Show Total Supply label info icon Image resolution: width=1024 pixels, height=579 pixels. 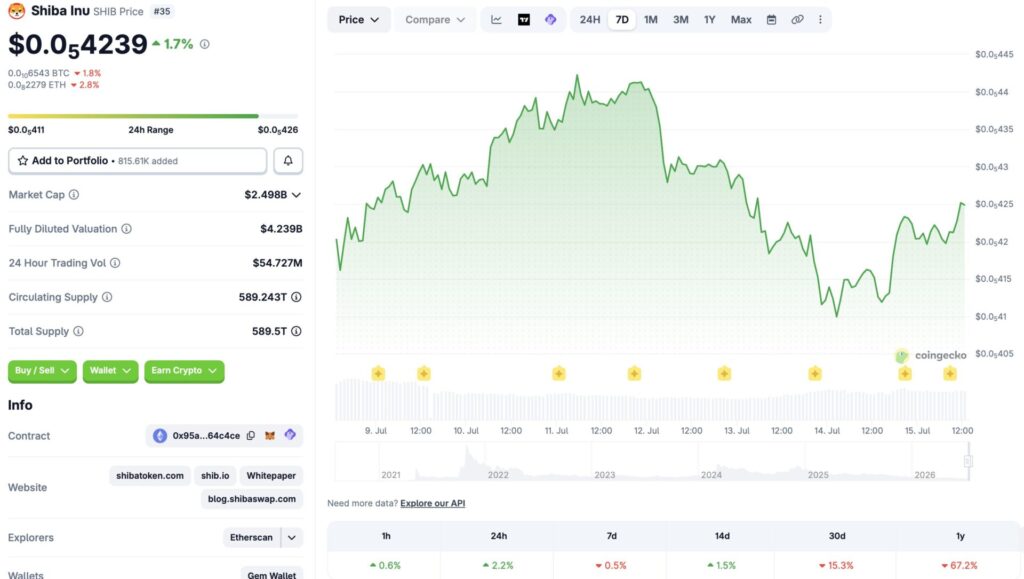coord(78,331)
